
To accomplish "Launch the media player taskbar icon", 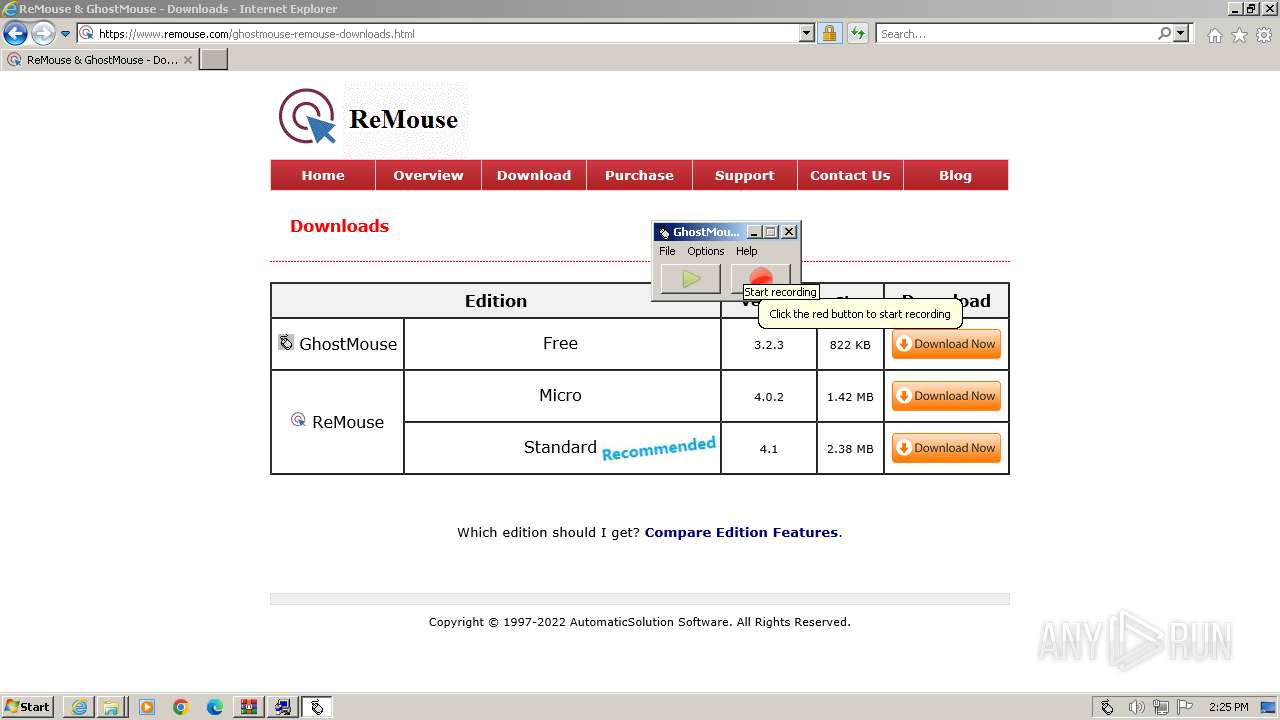I will click(x=147, y=707).
